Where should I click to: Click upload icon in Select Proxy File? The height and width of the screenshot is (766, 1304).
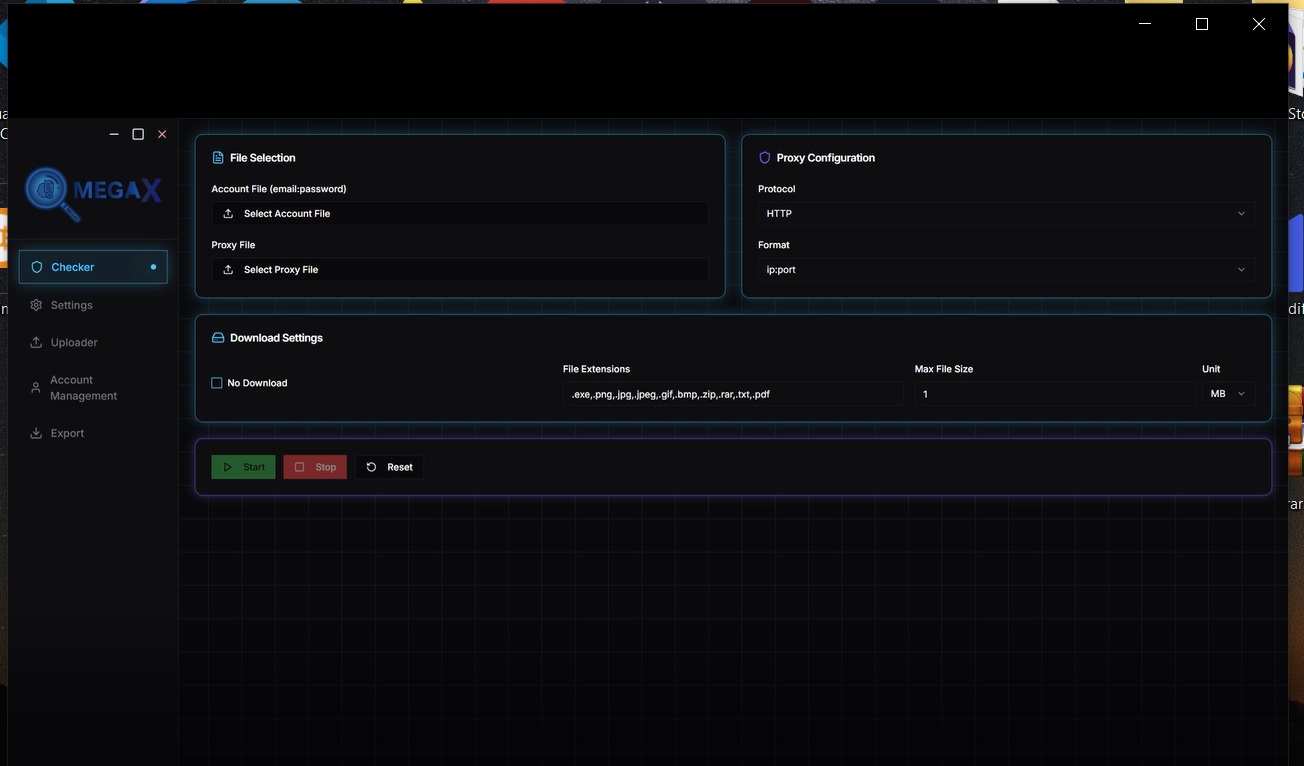[228, 270]
